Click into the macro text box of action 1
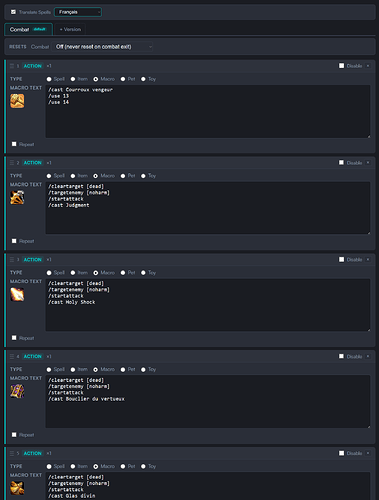Viewport: 379px width, 500px height. tap(208, 111)
